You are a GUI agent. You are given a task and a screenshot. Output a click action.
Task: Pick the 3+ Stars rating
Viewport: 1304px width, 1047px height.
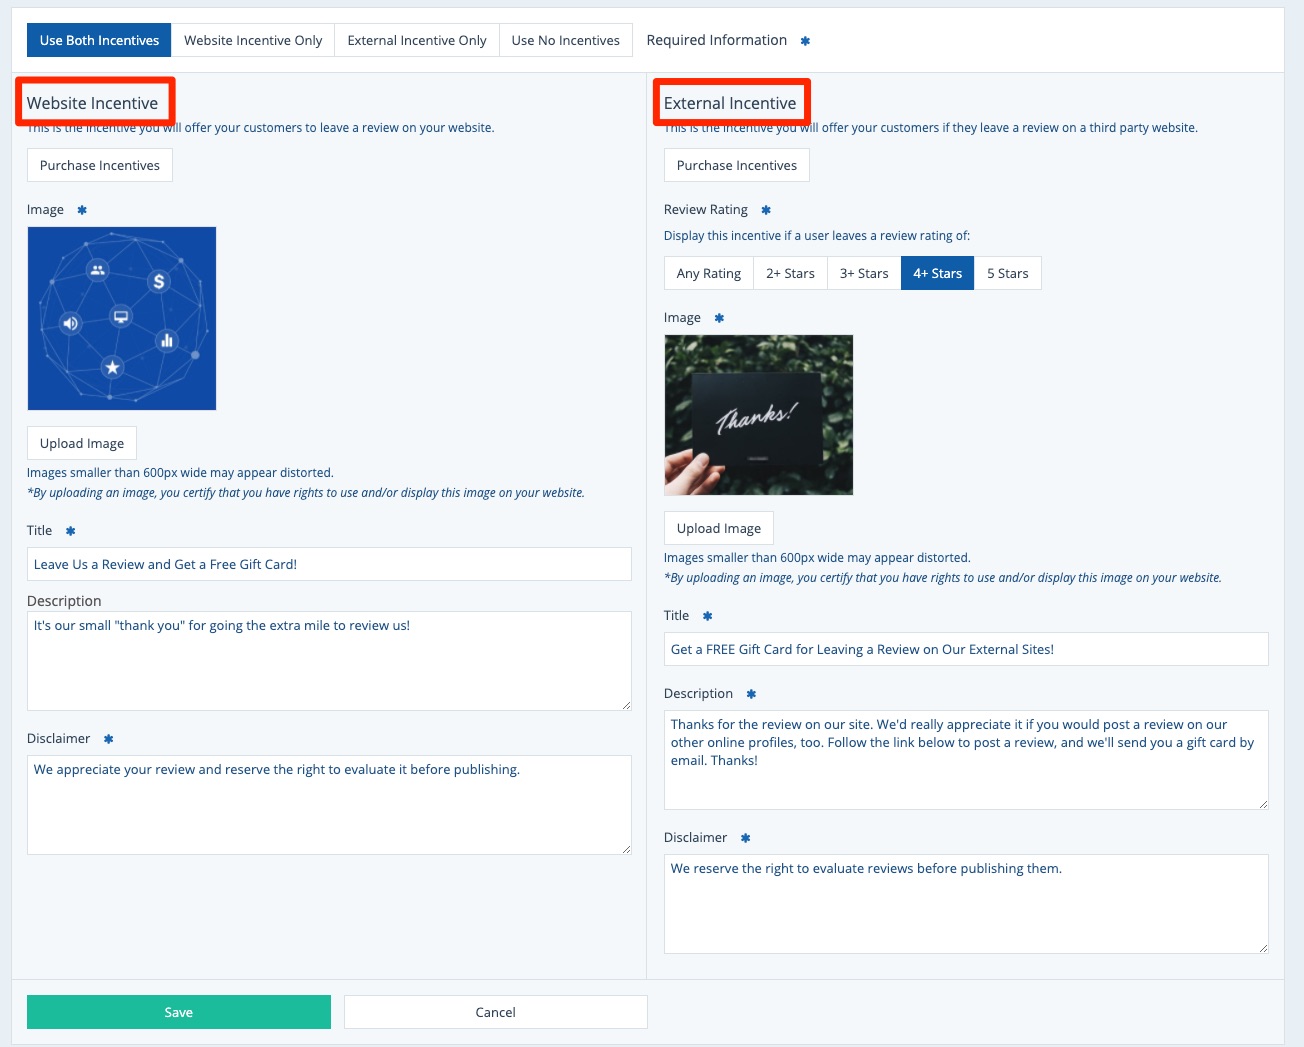(x=863, y=274)
